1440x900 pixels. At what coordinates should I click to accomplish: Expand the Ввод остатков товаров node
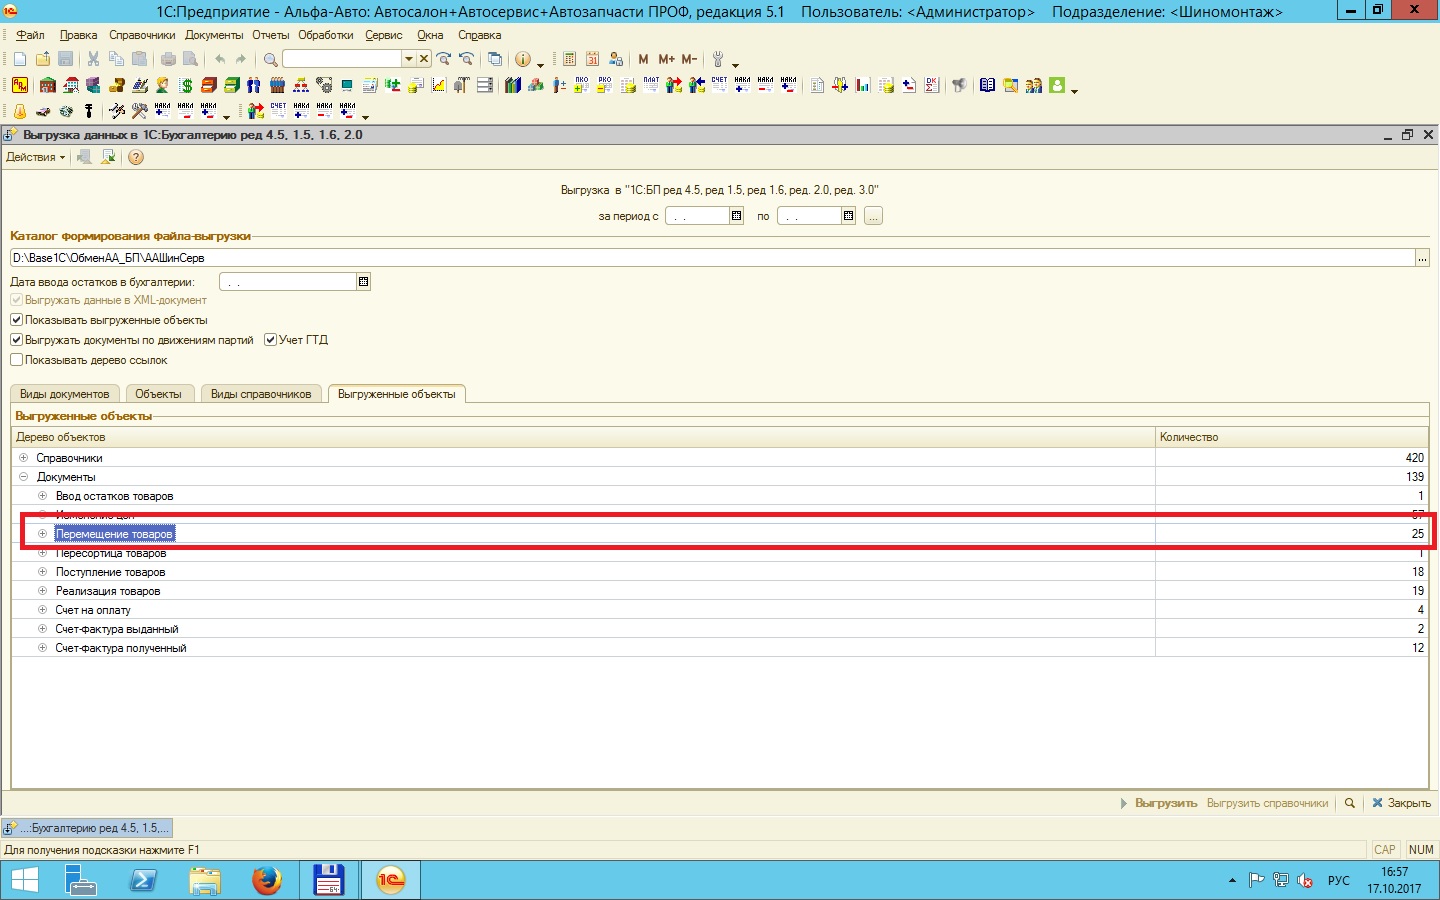(x=42, y=496)
